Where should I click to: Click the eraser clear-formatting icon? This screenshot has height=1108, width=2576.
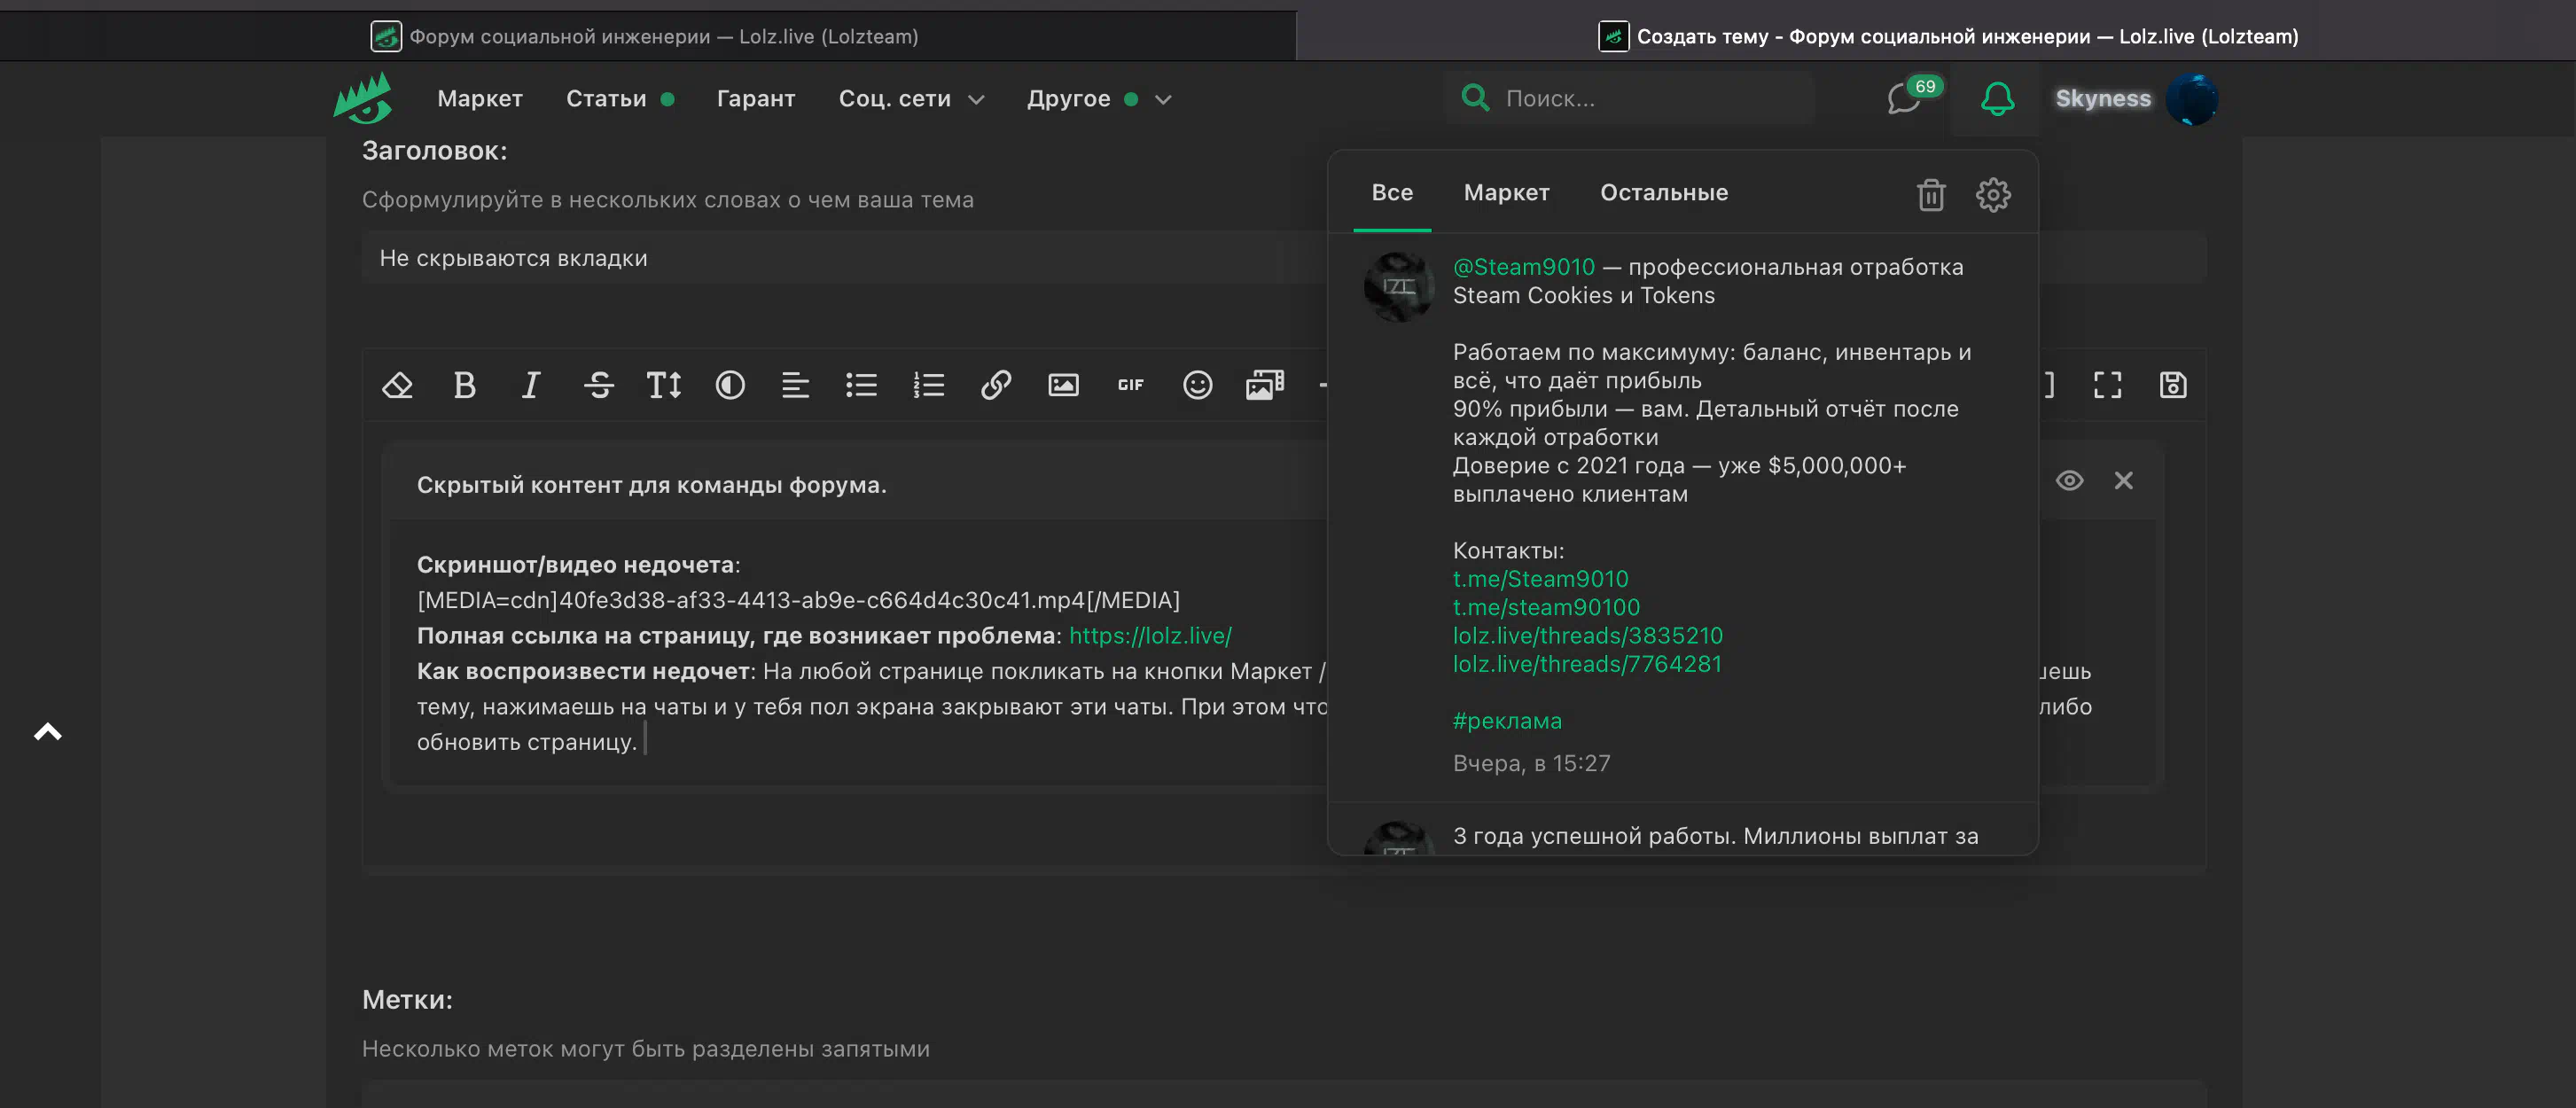[397, 385]
